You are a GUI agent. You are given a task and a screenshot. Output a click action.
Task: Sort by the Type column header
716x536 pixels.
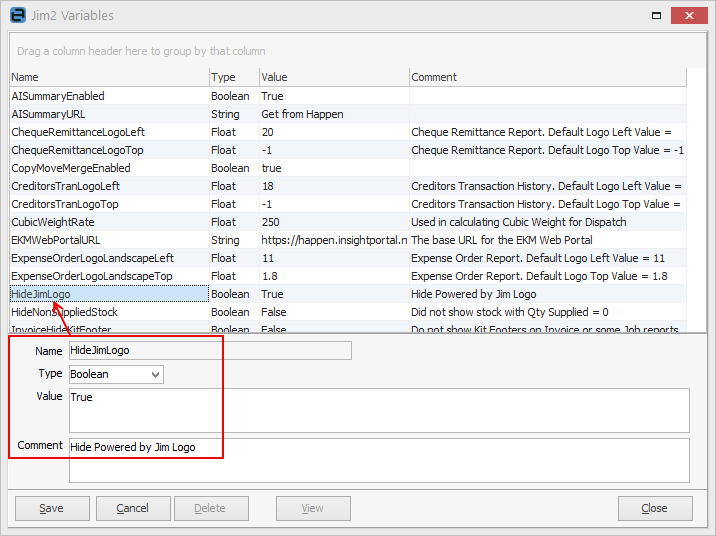coord(234,77)
